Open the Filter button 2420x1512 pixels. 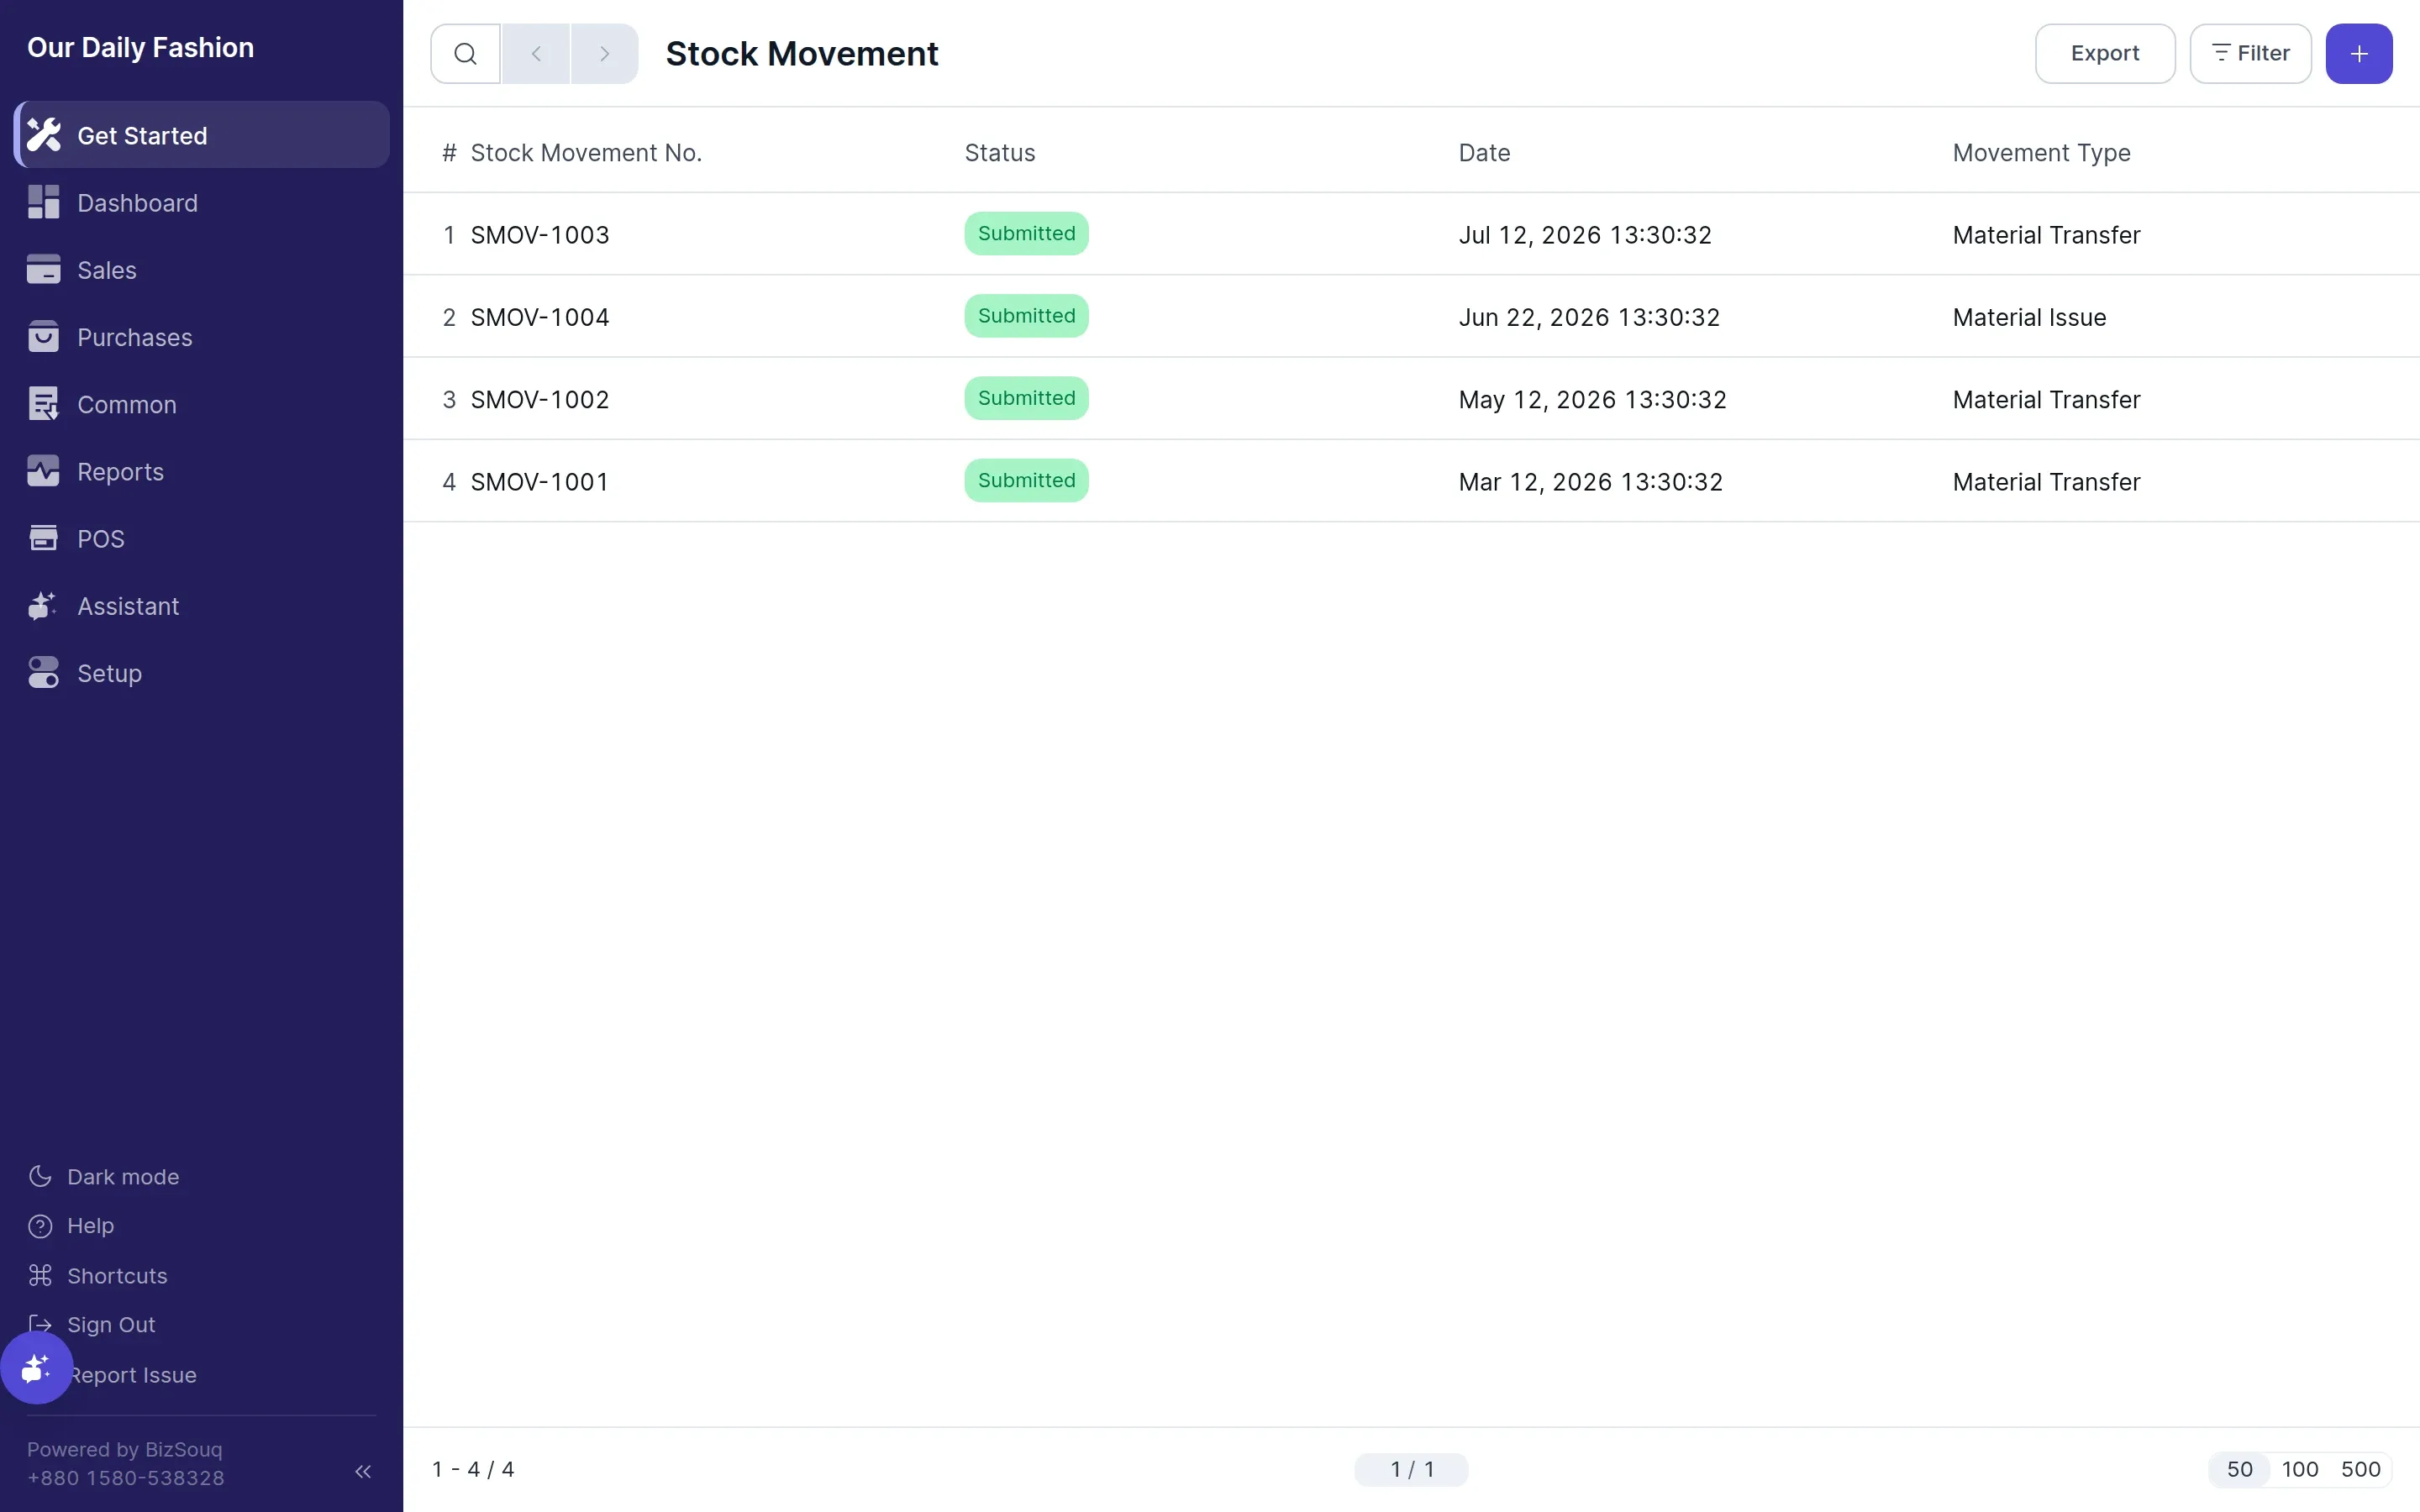click(2250, 54)
